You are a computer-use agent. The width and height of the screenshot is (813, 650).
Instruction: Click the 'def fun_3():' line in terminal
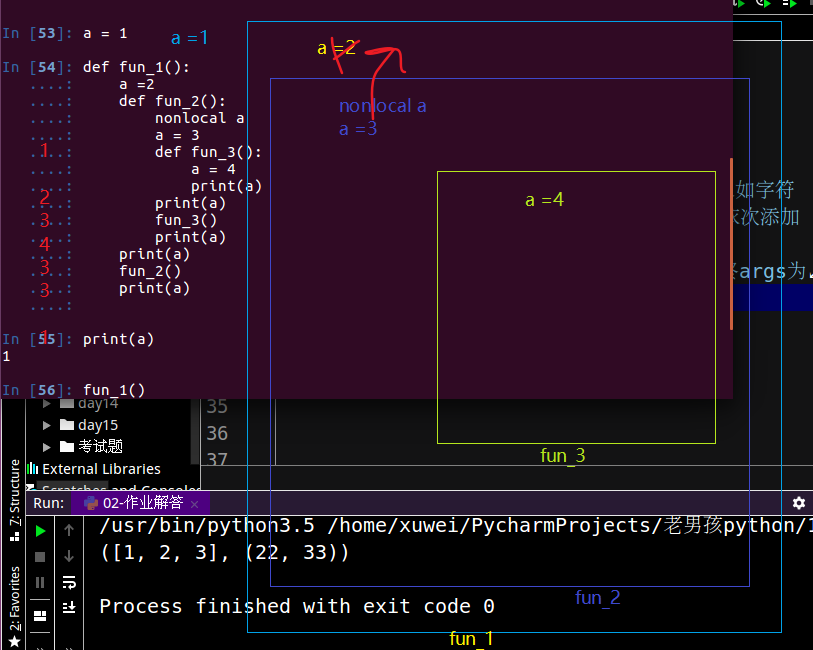click(x=208, y=152)
